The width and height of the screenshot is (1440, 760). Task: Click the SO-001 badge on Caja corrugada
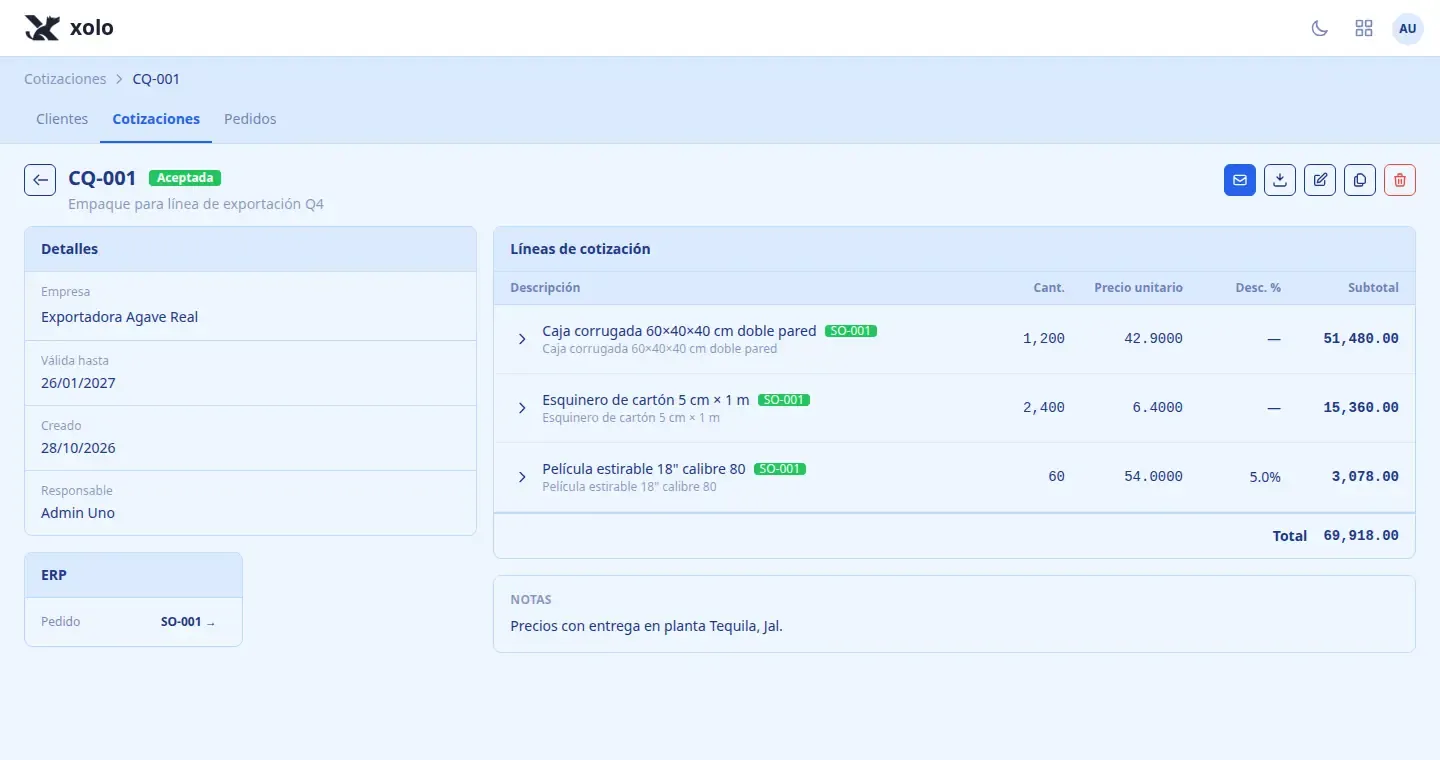851,331
